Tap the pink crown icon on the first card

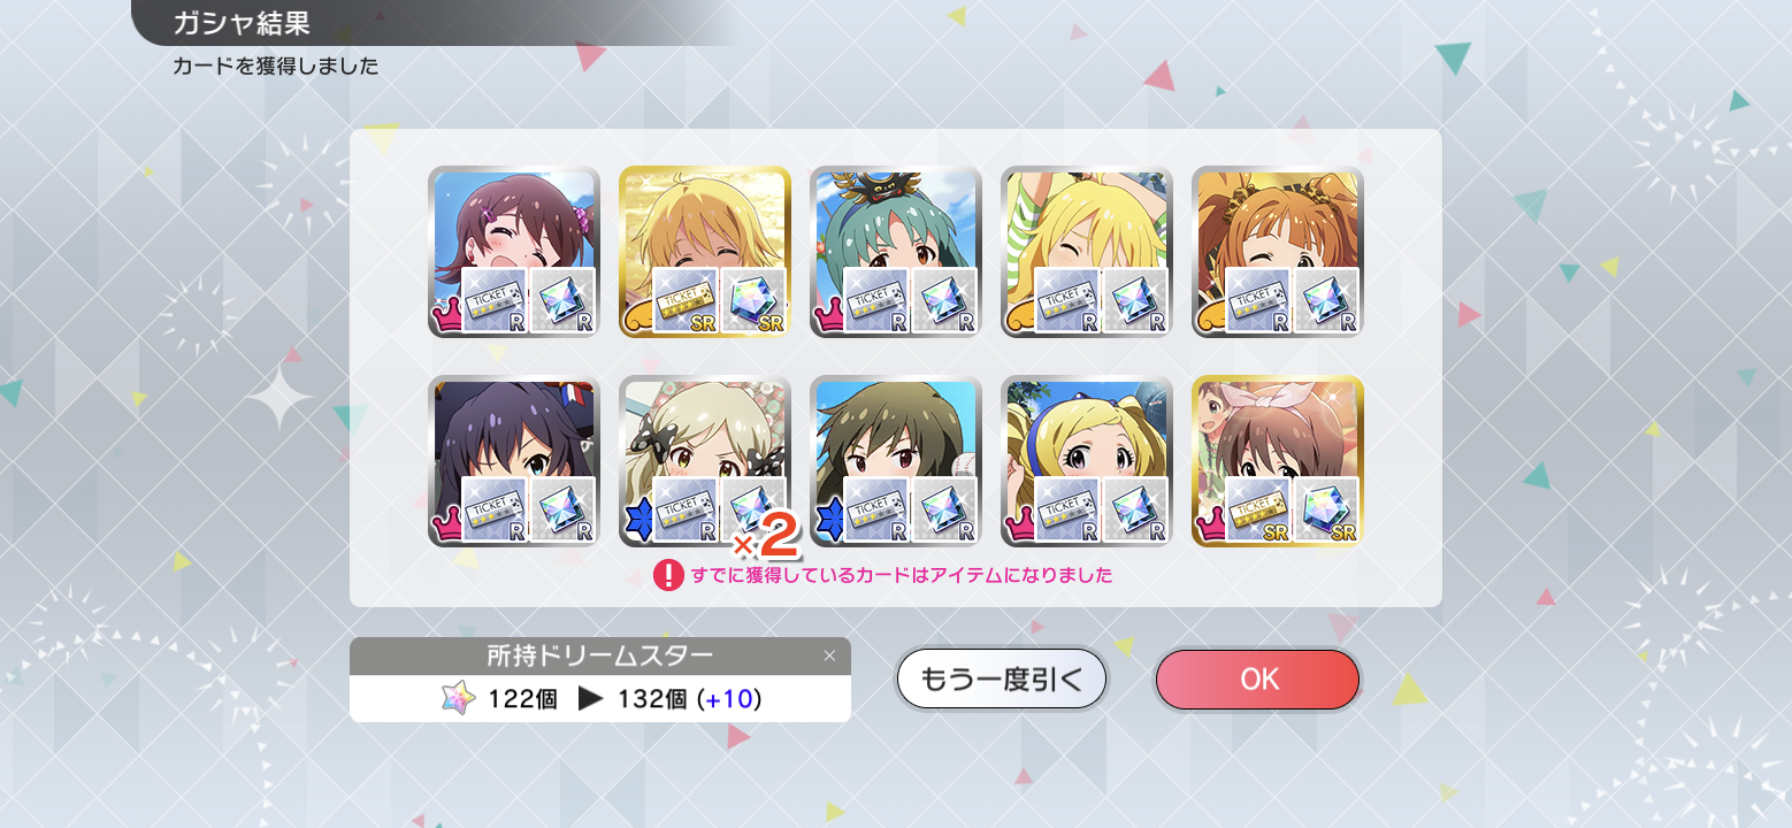click(x=446, y=317)
